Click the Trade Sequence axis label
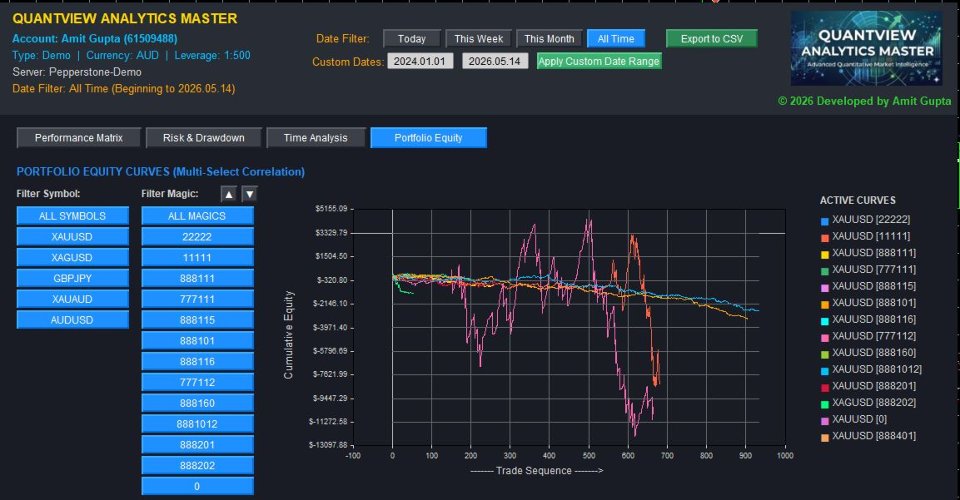The width and height of the screenshot is (960, 500). tap(537, 471)
